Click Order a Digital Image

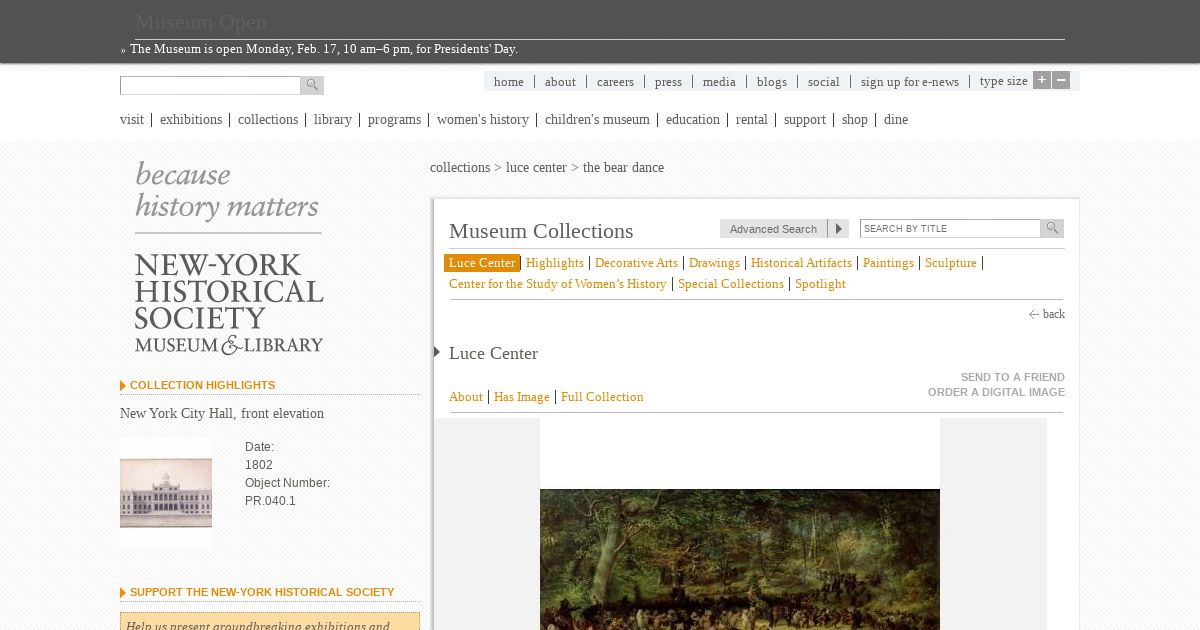(x=996, y=392)
